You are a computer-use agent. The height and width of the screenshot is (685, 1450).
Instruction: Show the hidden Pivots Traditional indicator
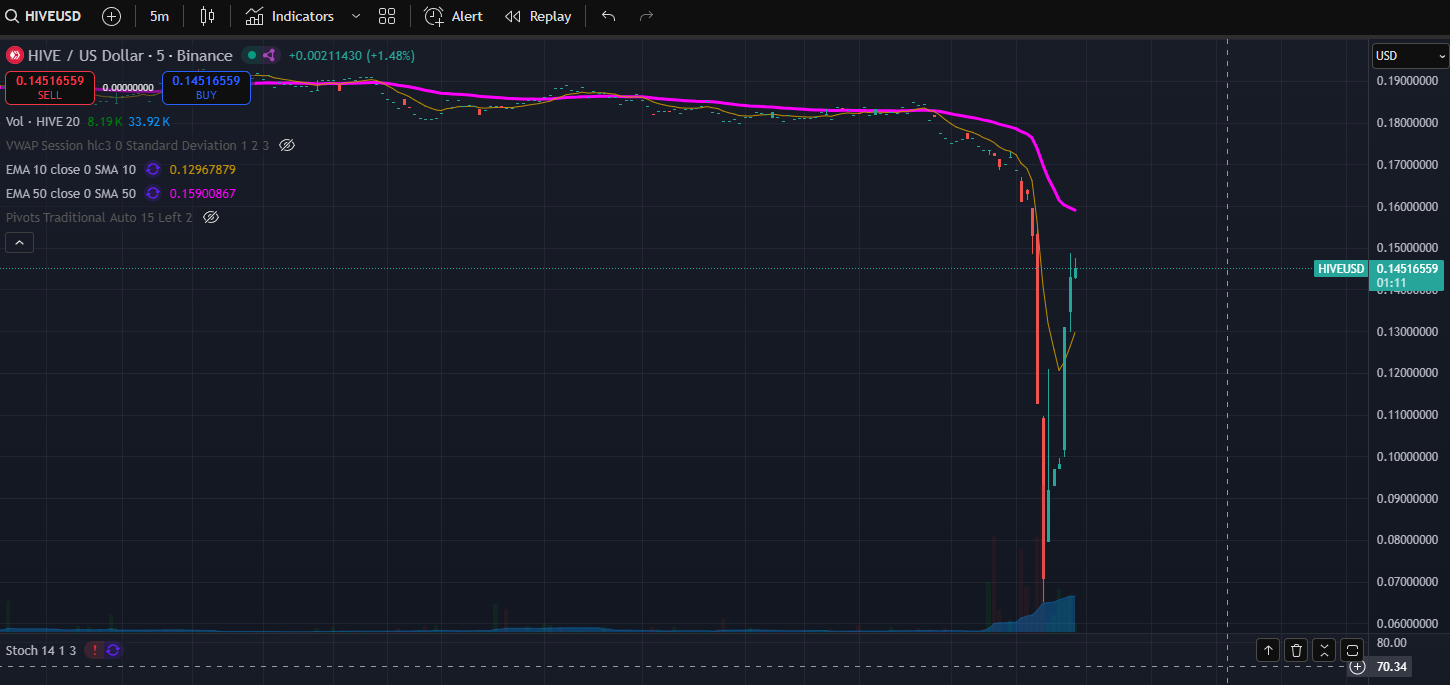click(x=211, y=217)
